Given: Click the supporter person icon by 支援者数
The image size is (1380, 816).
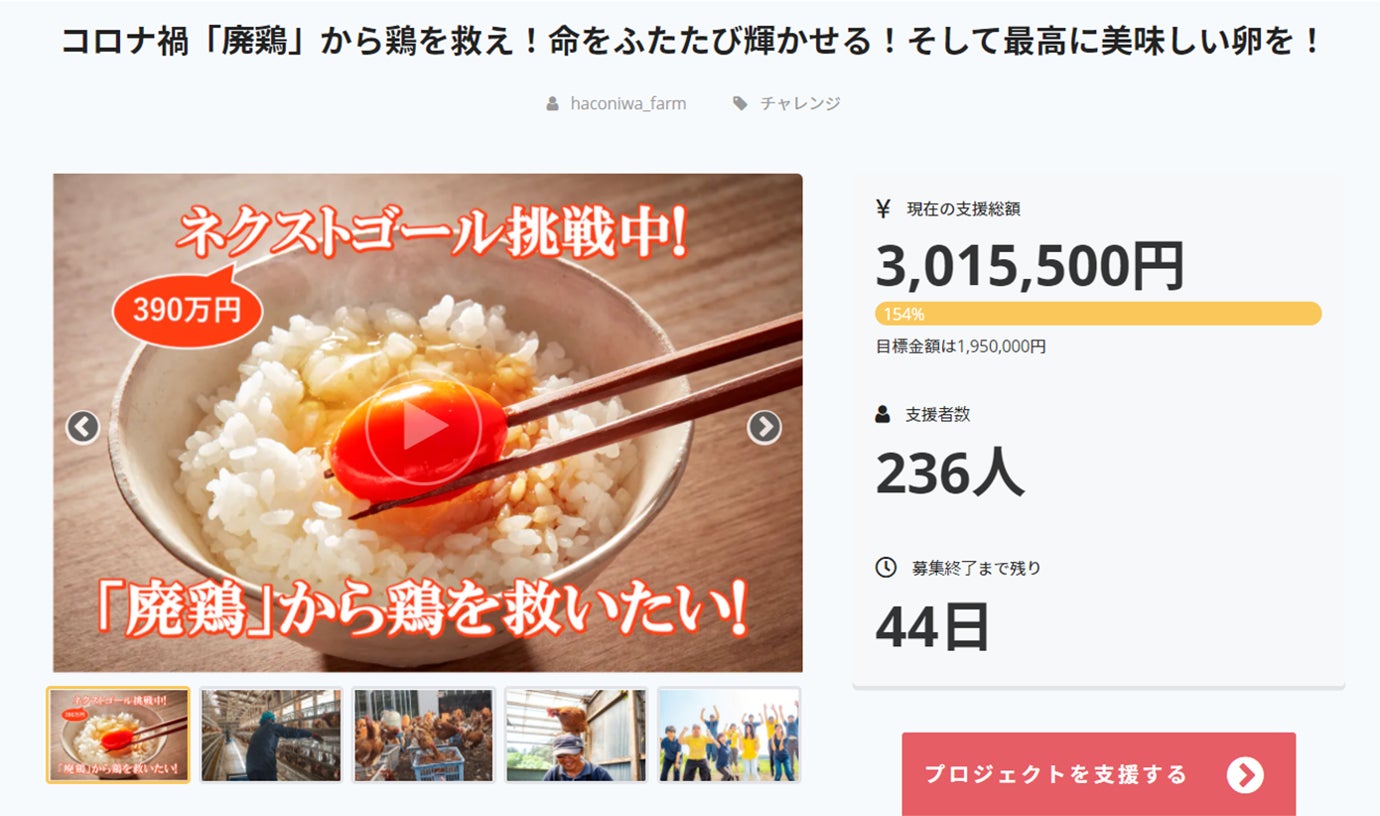Looking at the screenshot, I should 883,414.
